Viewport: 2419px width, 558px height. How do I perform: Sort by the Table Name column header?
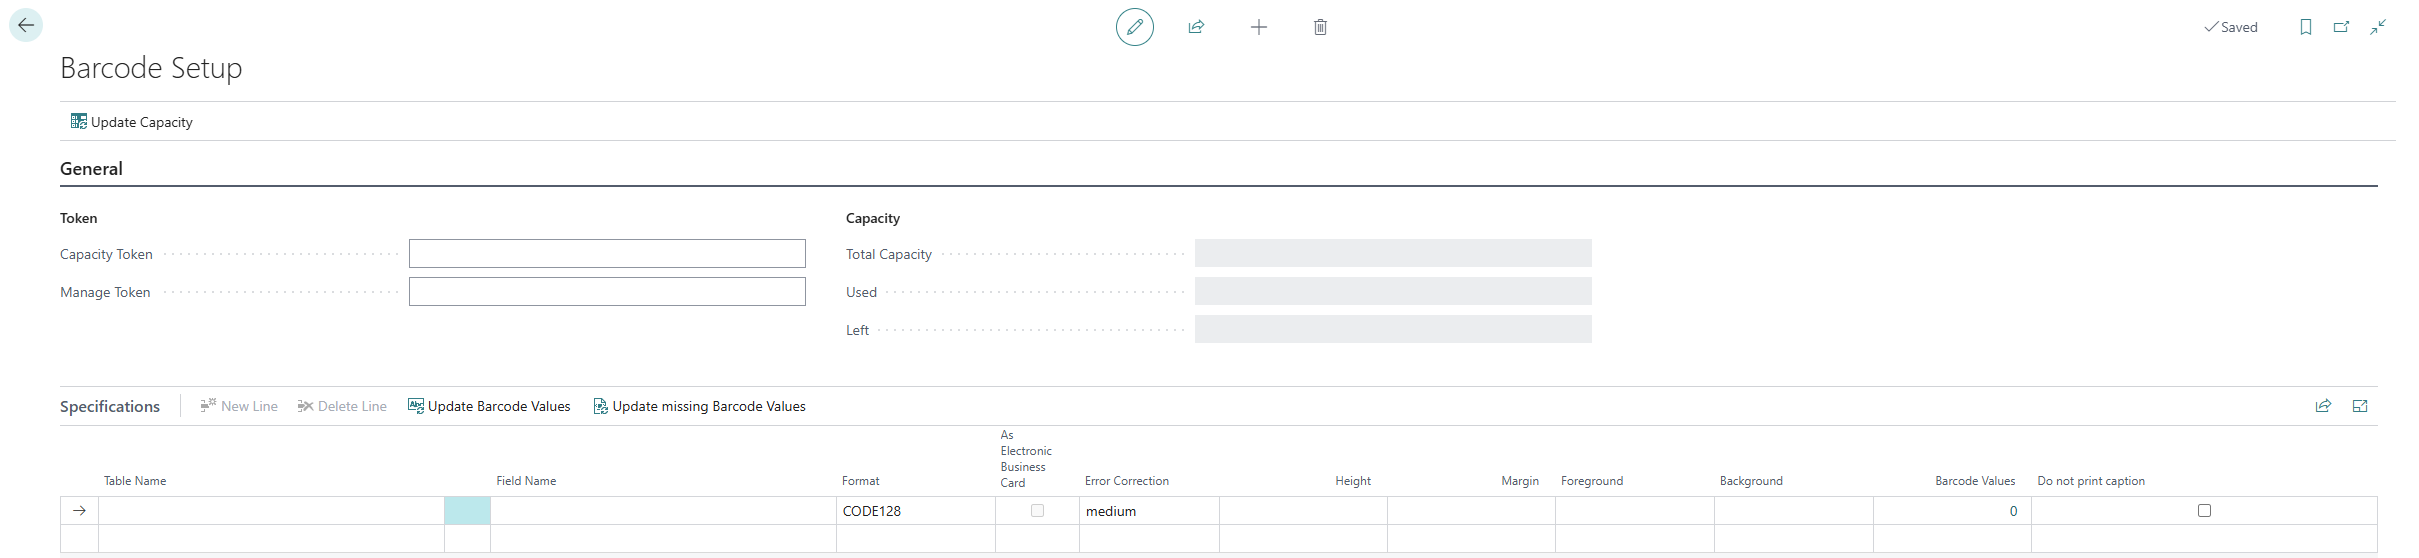pyautogui.click(x=135, y=481)
